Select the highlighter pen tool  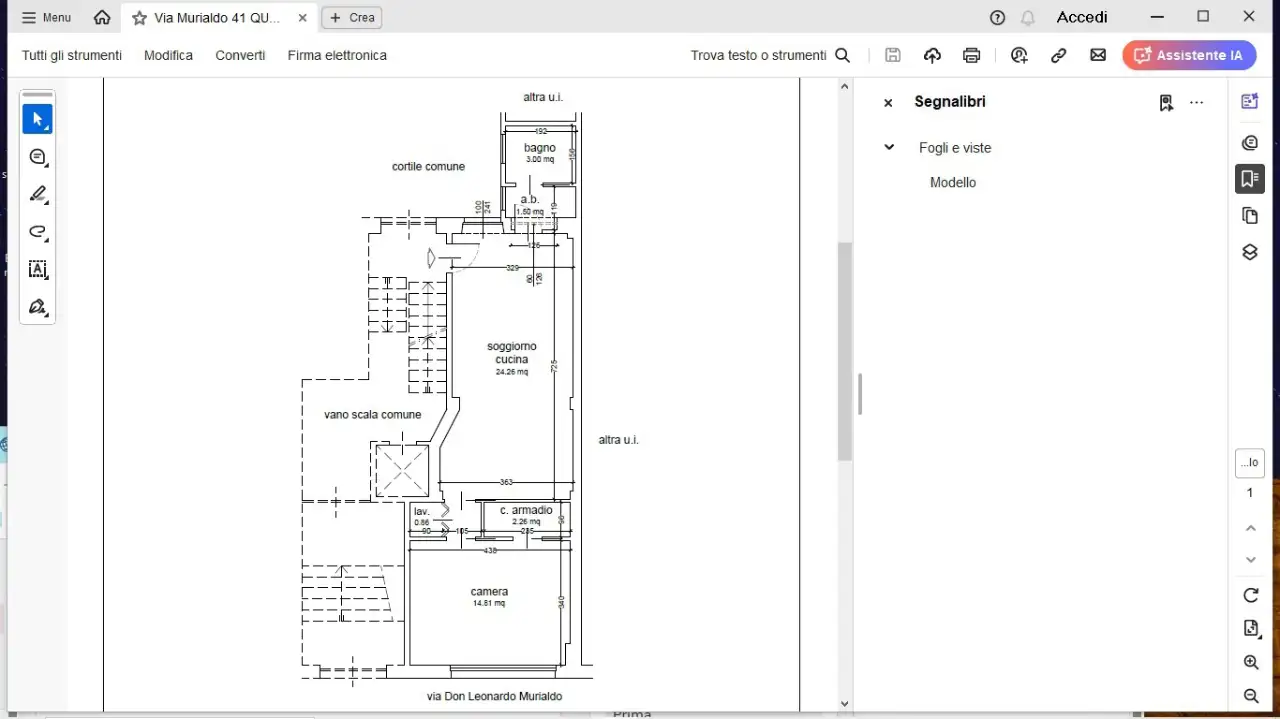(x=38, y=194)
